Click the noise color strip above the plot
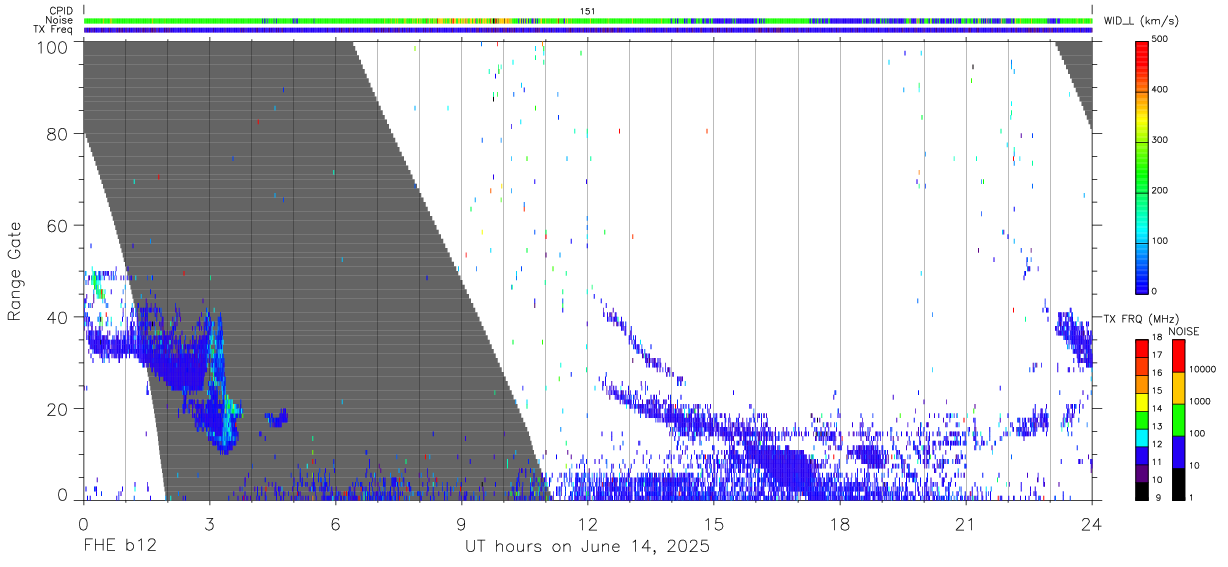The width and height of the screenshot is (1228, 567). [587, 20]
